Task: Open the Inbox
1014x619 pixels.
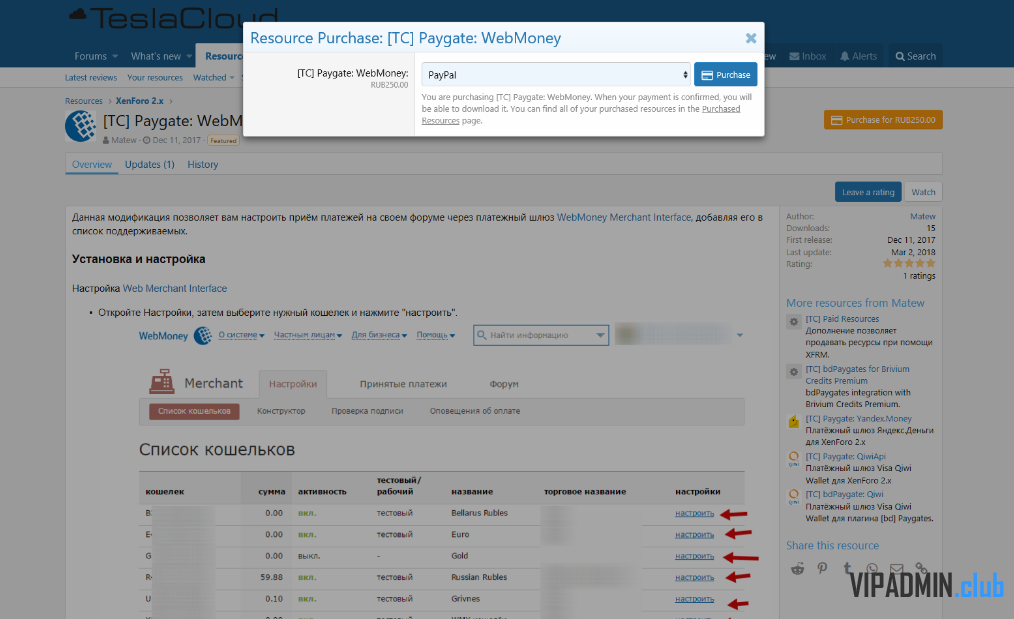Action: coord(808,56)
